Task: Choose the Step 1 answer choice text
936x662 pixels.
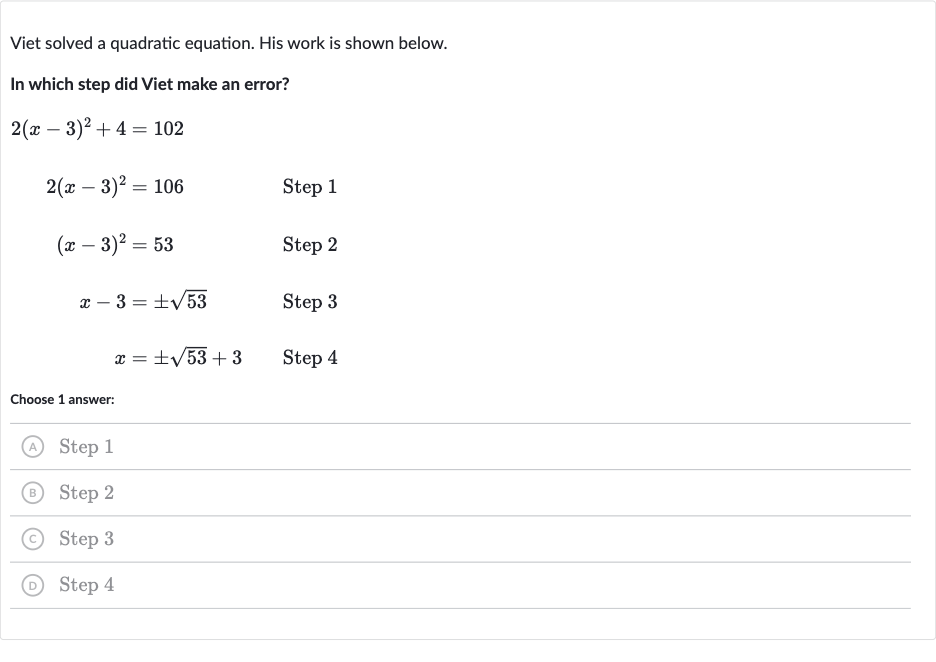Action: [86, 447]
